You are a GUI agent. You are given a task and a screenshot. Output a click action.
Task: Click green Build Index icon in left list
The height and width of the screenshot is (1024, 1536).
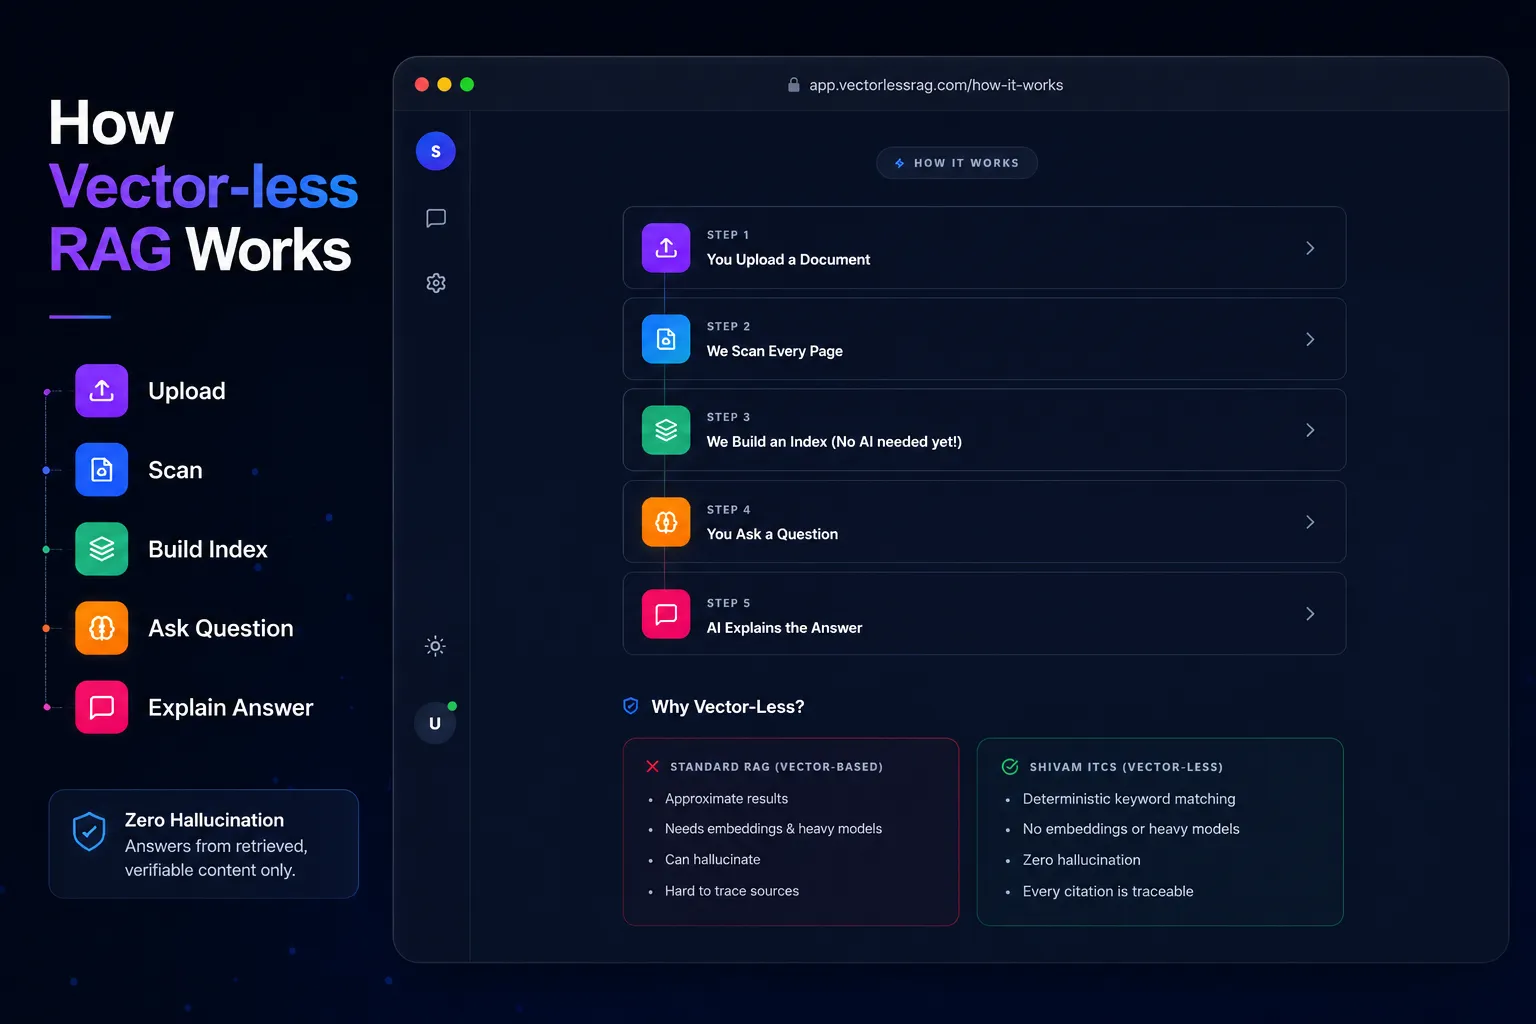click(x=101, y=549)
